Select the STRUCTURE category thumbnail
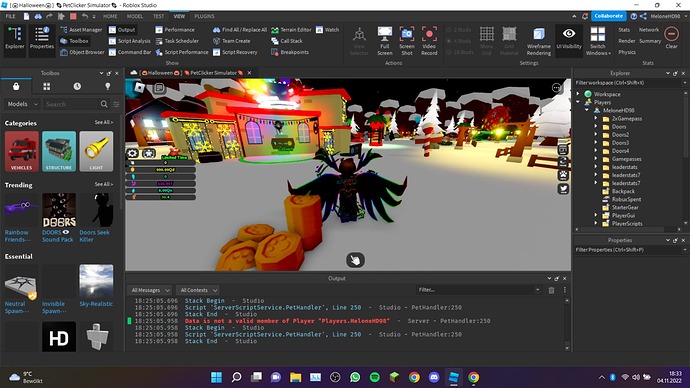The height and width of the screenshot is (388, 690). tap(59, 151)
